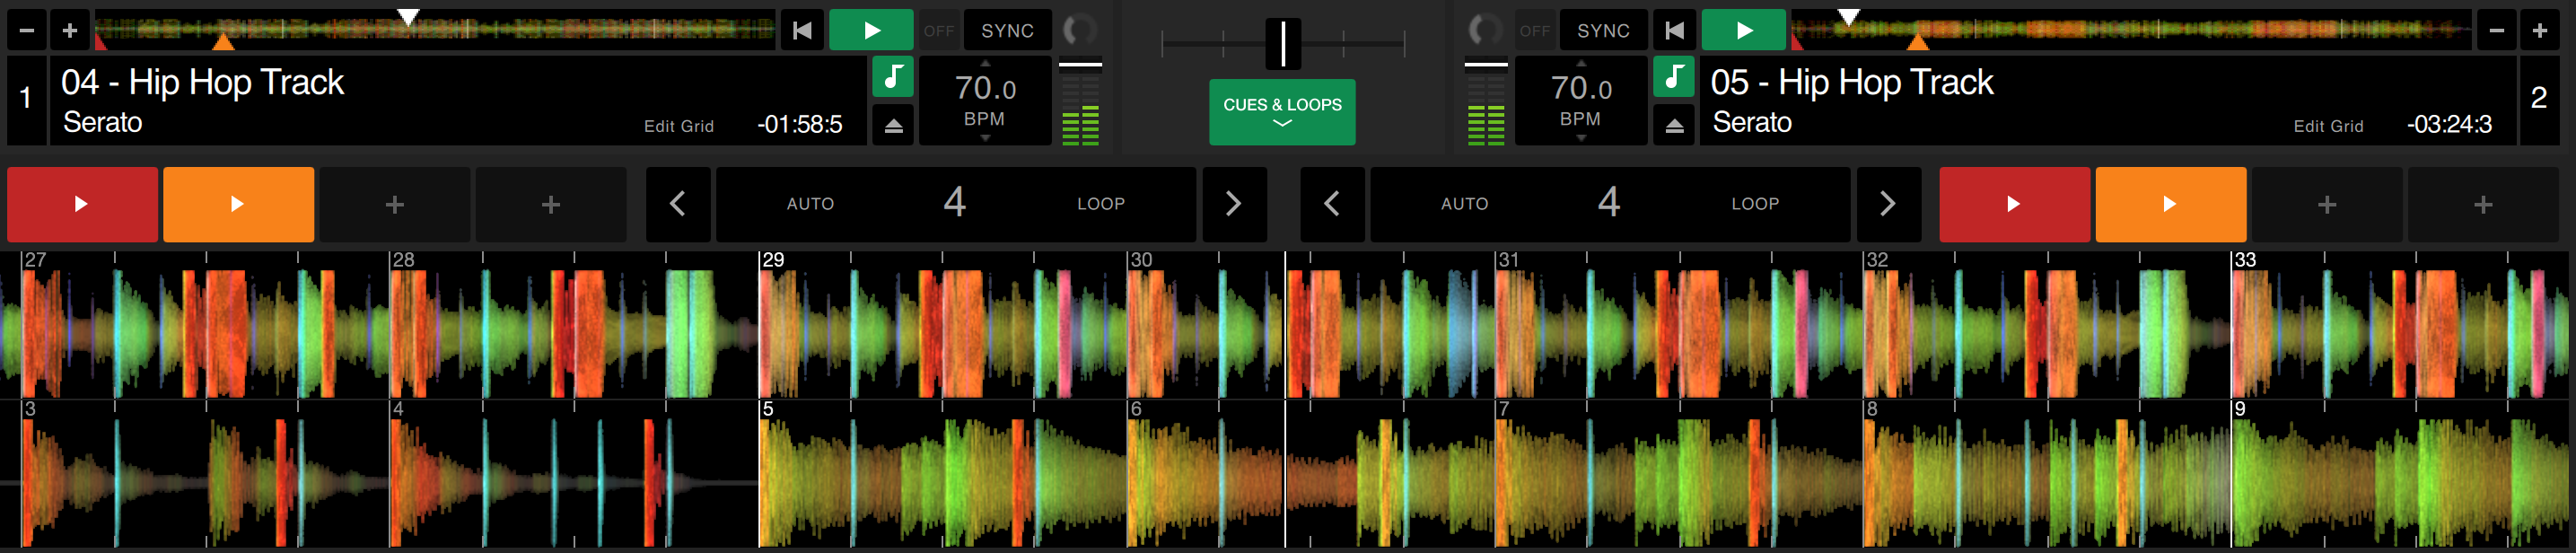Turn sync OFF on deck 2

point(1534,30)
